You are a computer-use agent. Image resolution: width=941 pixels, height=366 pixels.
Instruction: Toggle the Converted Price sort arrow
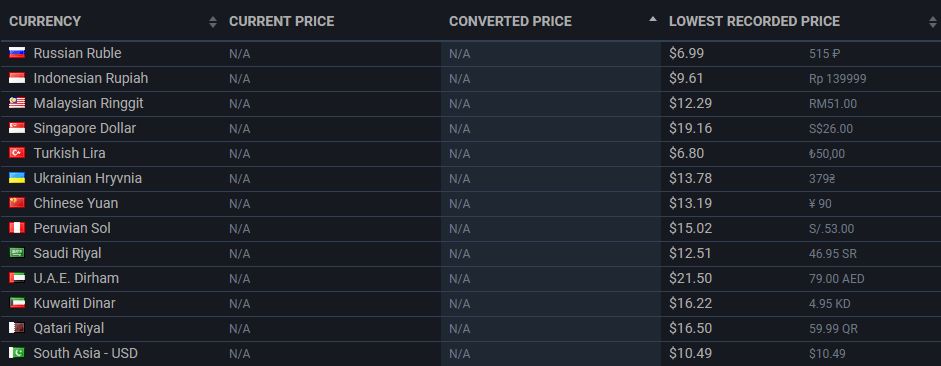click(653, 19)
